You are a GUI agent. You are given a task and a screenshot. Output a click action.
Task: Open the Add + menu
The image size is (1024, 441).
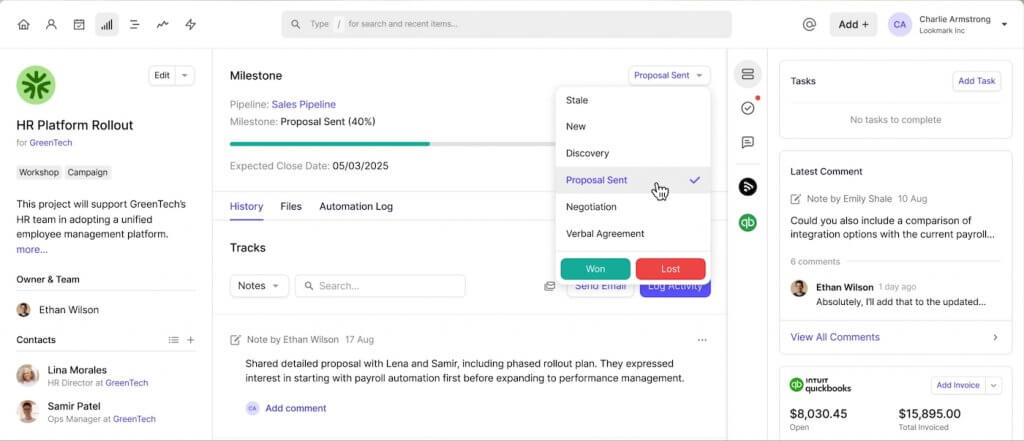tap(854, 24)
